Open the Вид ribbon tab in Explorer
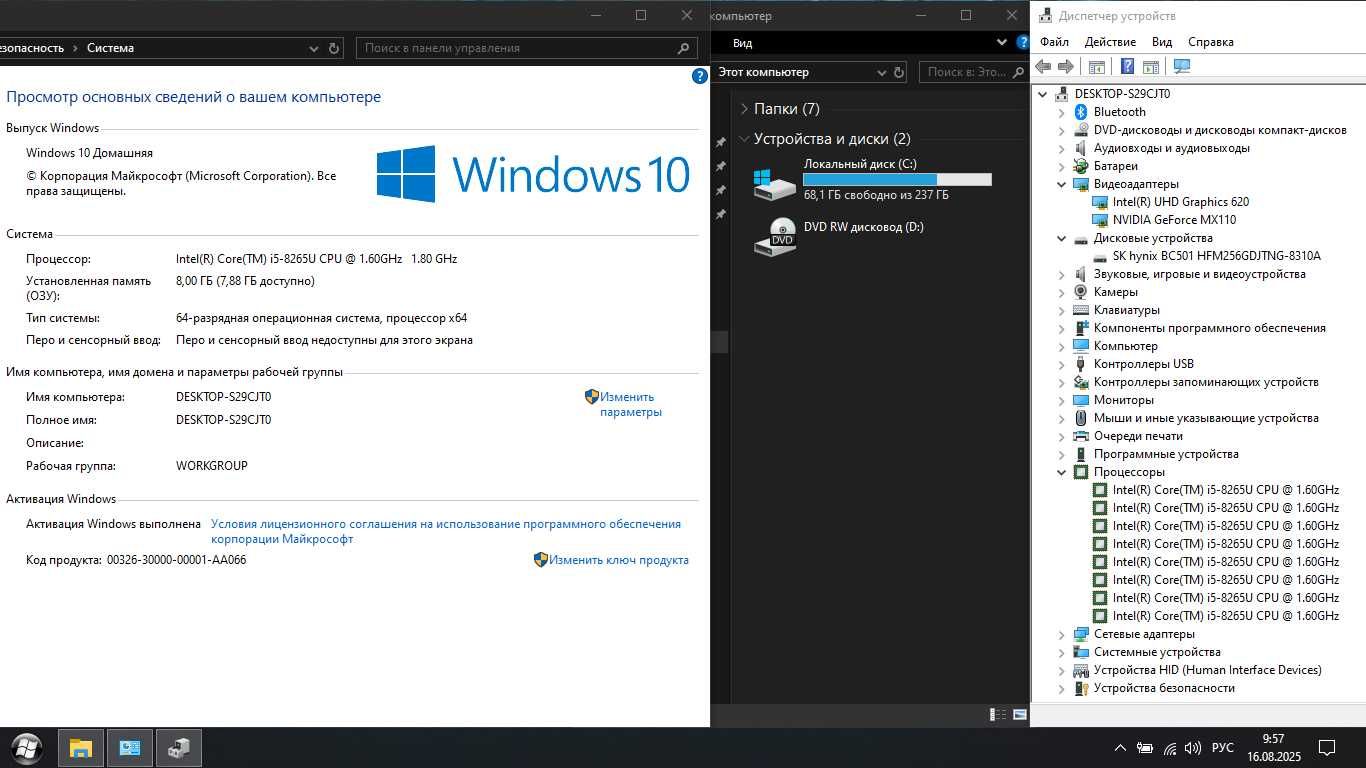The image size is (1366, 768). pos(742,43)
